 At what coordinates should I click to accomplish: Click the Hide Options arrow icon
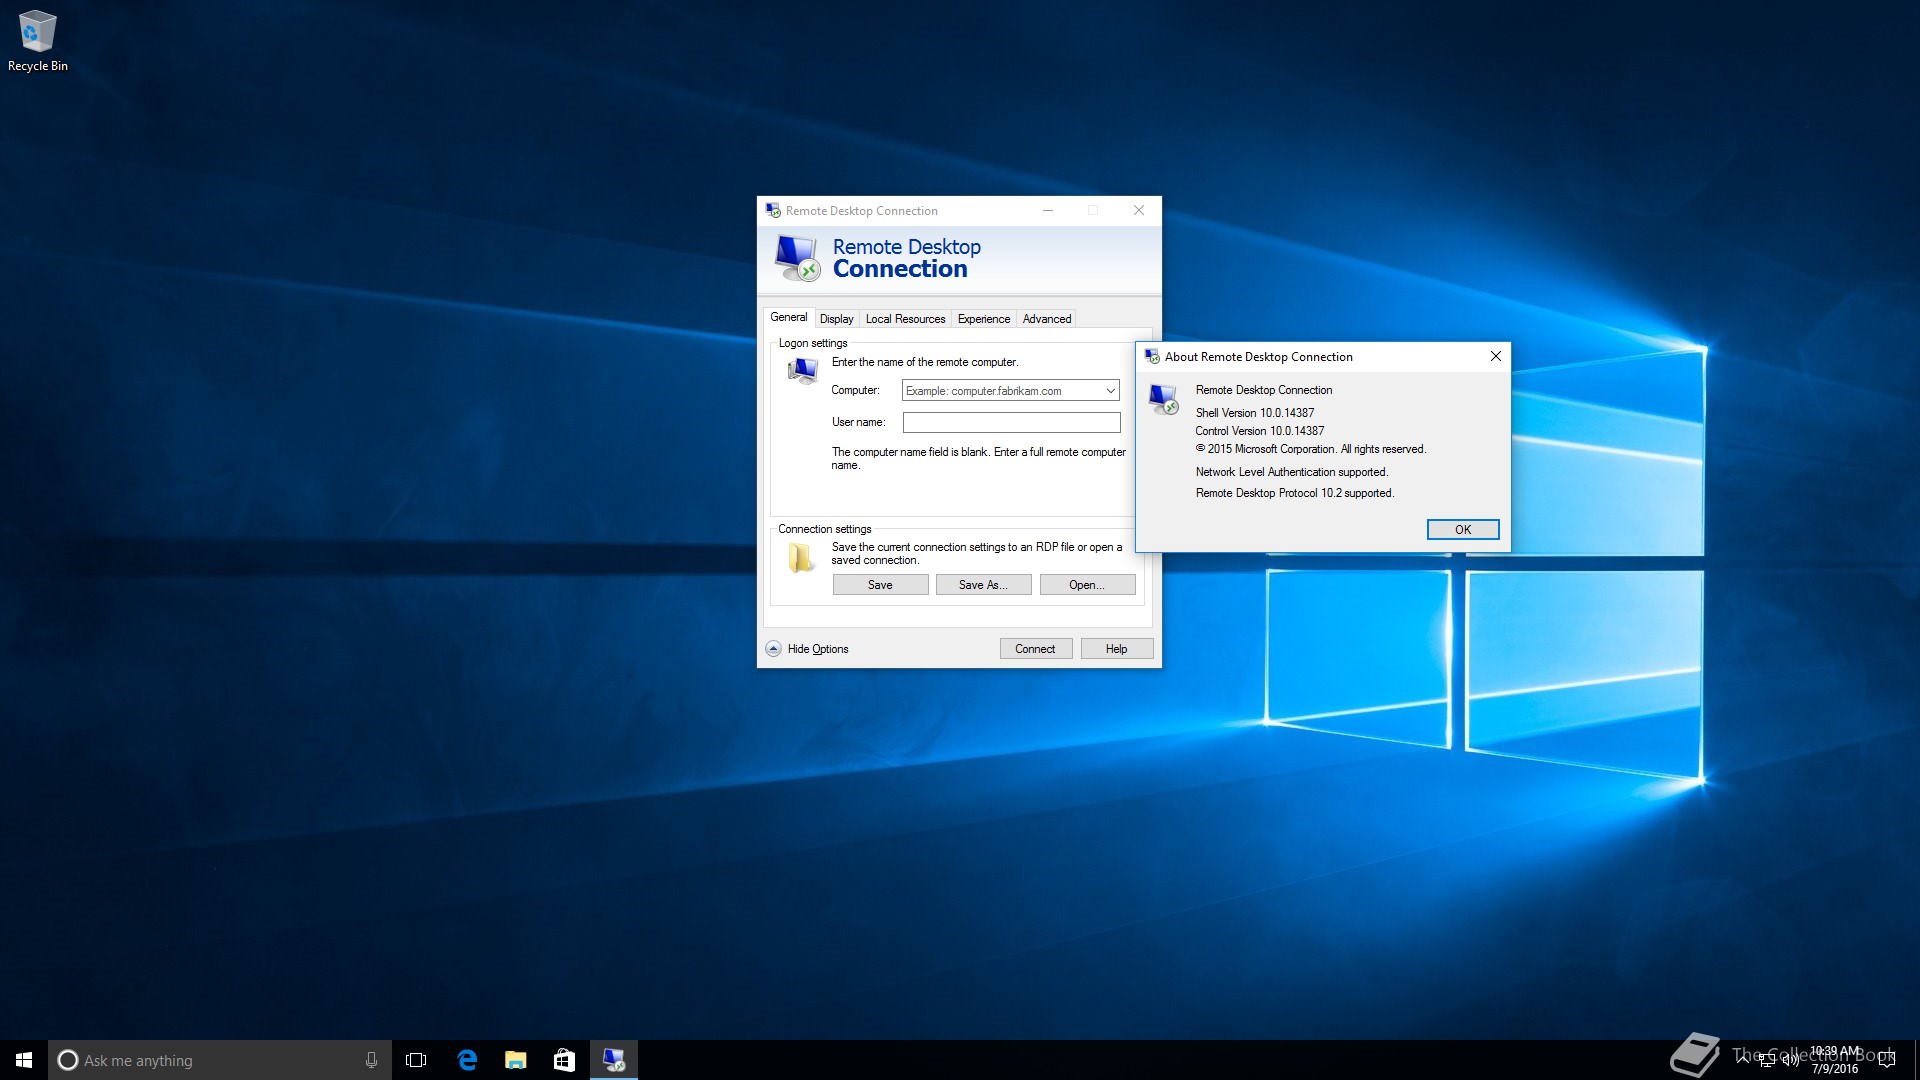coord(773,649)
